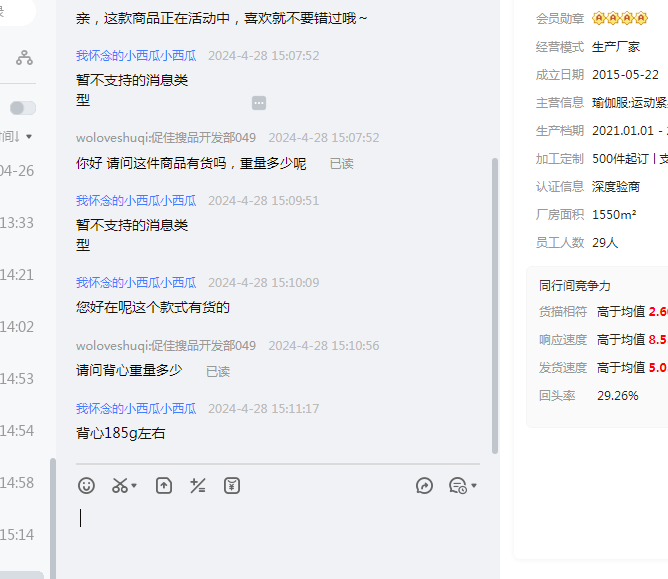The height and width of the screenshot is (579, 668).
Task: Click the forward chat share icon
Action: (x=424, y=486)
